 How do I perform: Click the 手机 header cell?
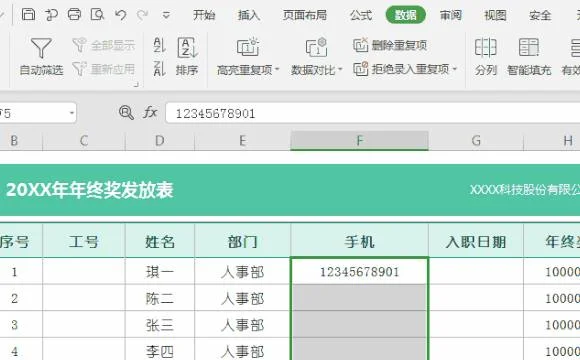(360, 242)
